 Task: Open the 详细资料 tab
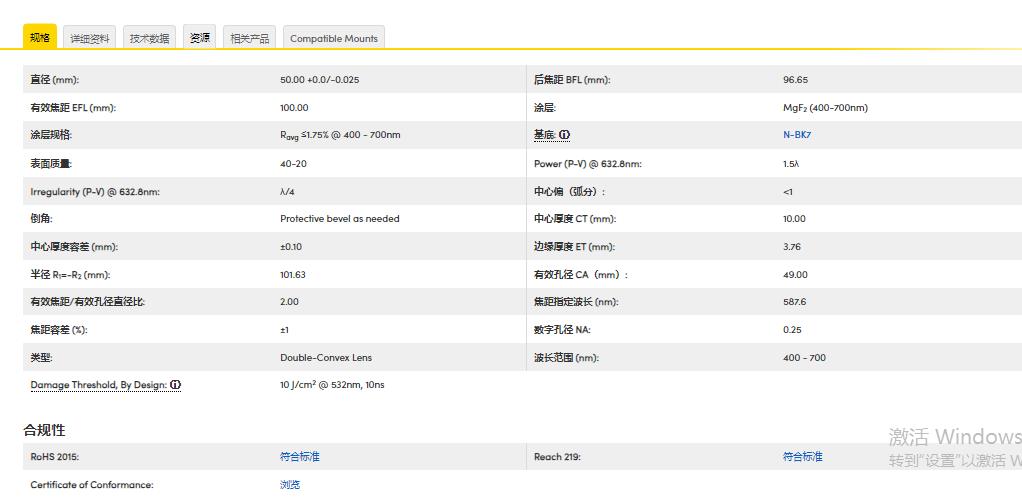pos(90,39)
